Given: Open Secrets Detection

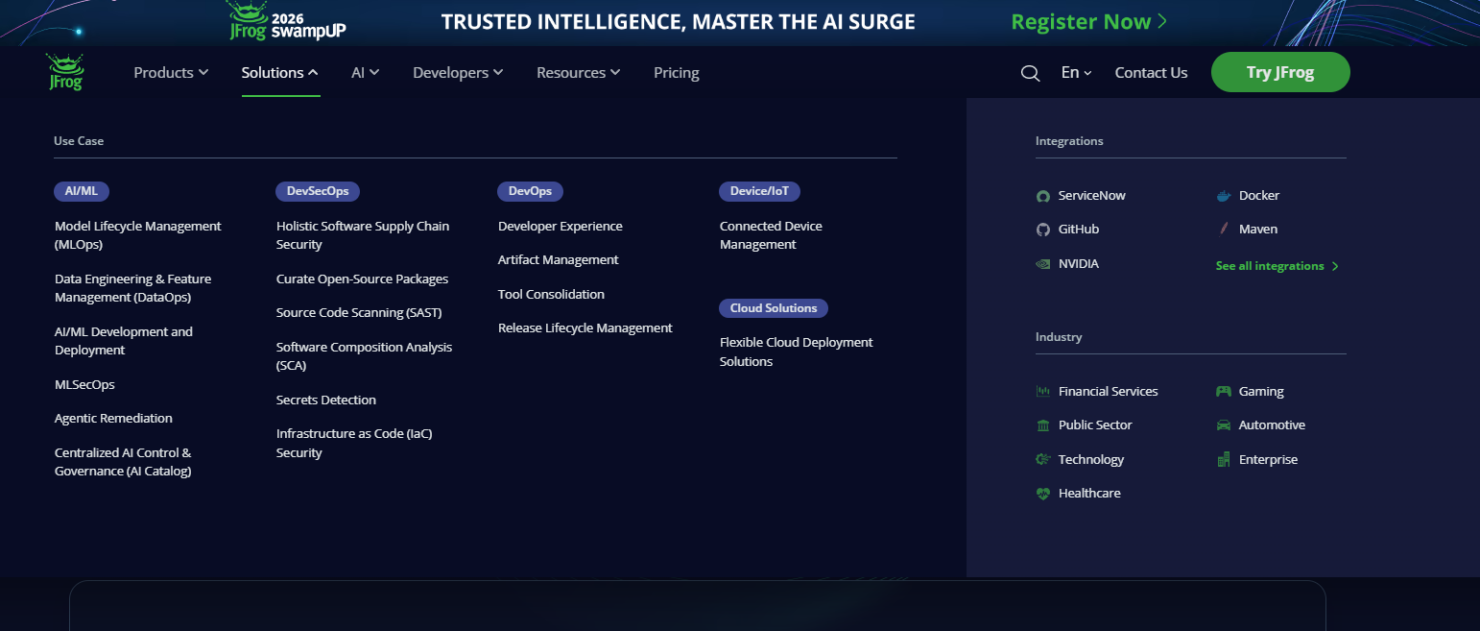Looking at the screenshot, I should [x=326, y=400].
